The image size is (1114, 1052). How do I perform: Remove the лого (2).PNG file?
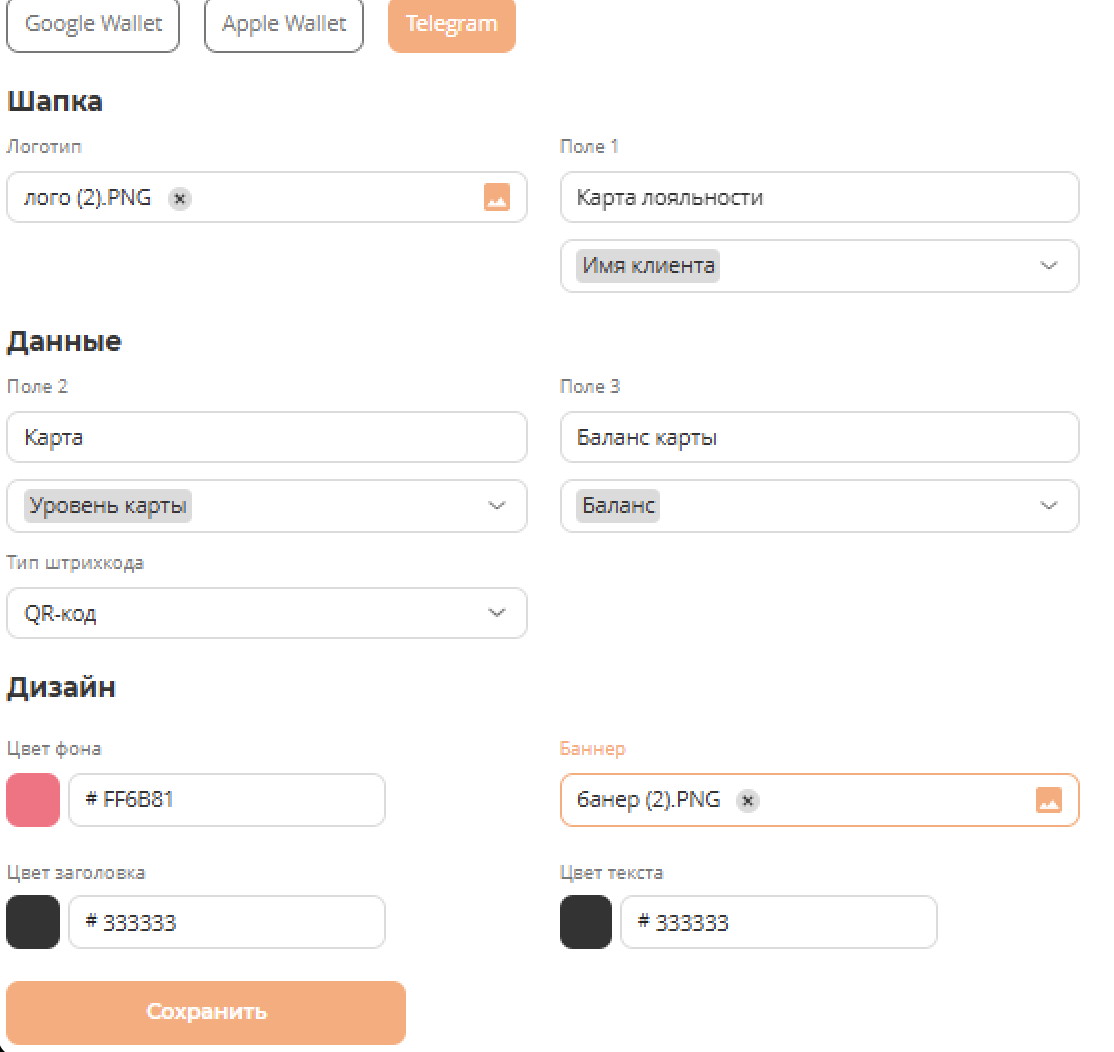tap(179, 198)
